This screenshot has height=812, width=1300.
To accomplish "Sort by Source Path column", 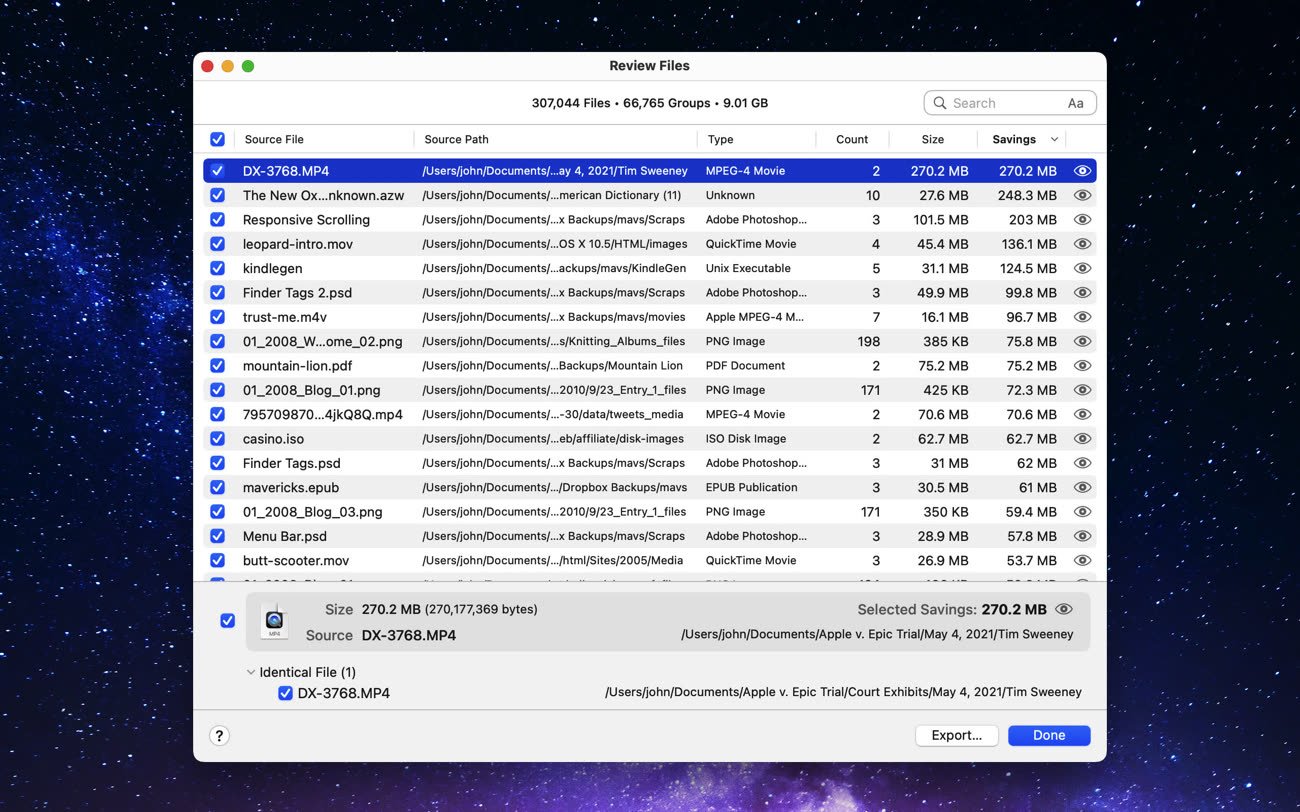I will click(456, 140).
